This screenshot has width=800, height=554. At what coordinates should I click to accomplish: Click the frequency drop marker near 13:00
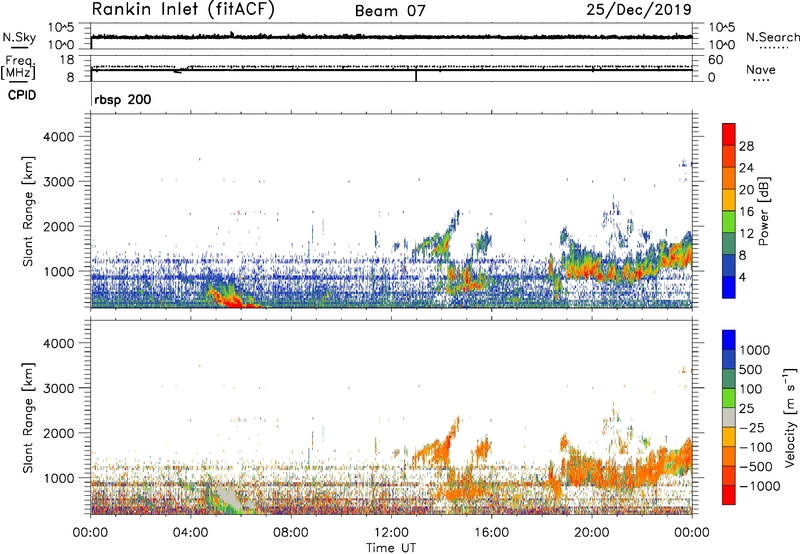pyautogui.click(x=416, y=75)
